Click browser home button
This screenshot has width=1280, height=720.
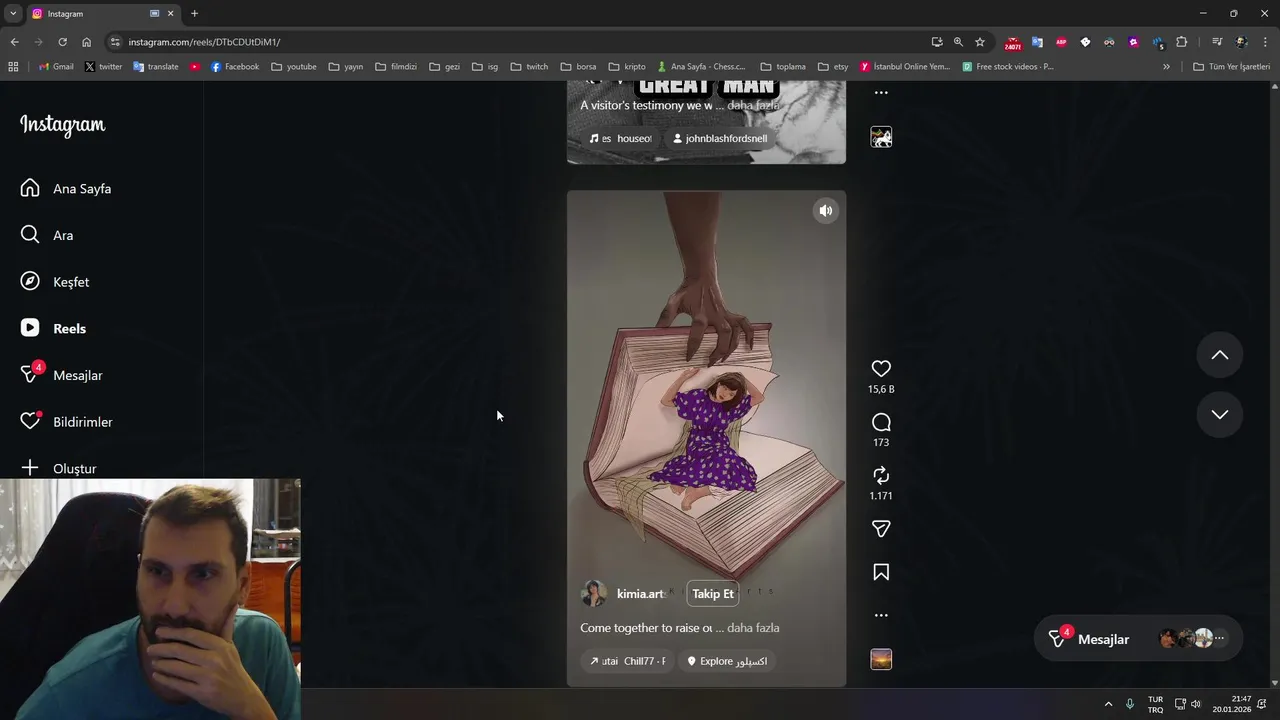(87, 42)
